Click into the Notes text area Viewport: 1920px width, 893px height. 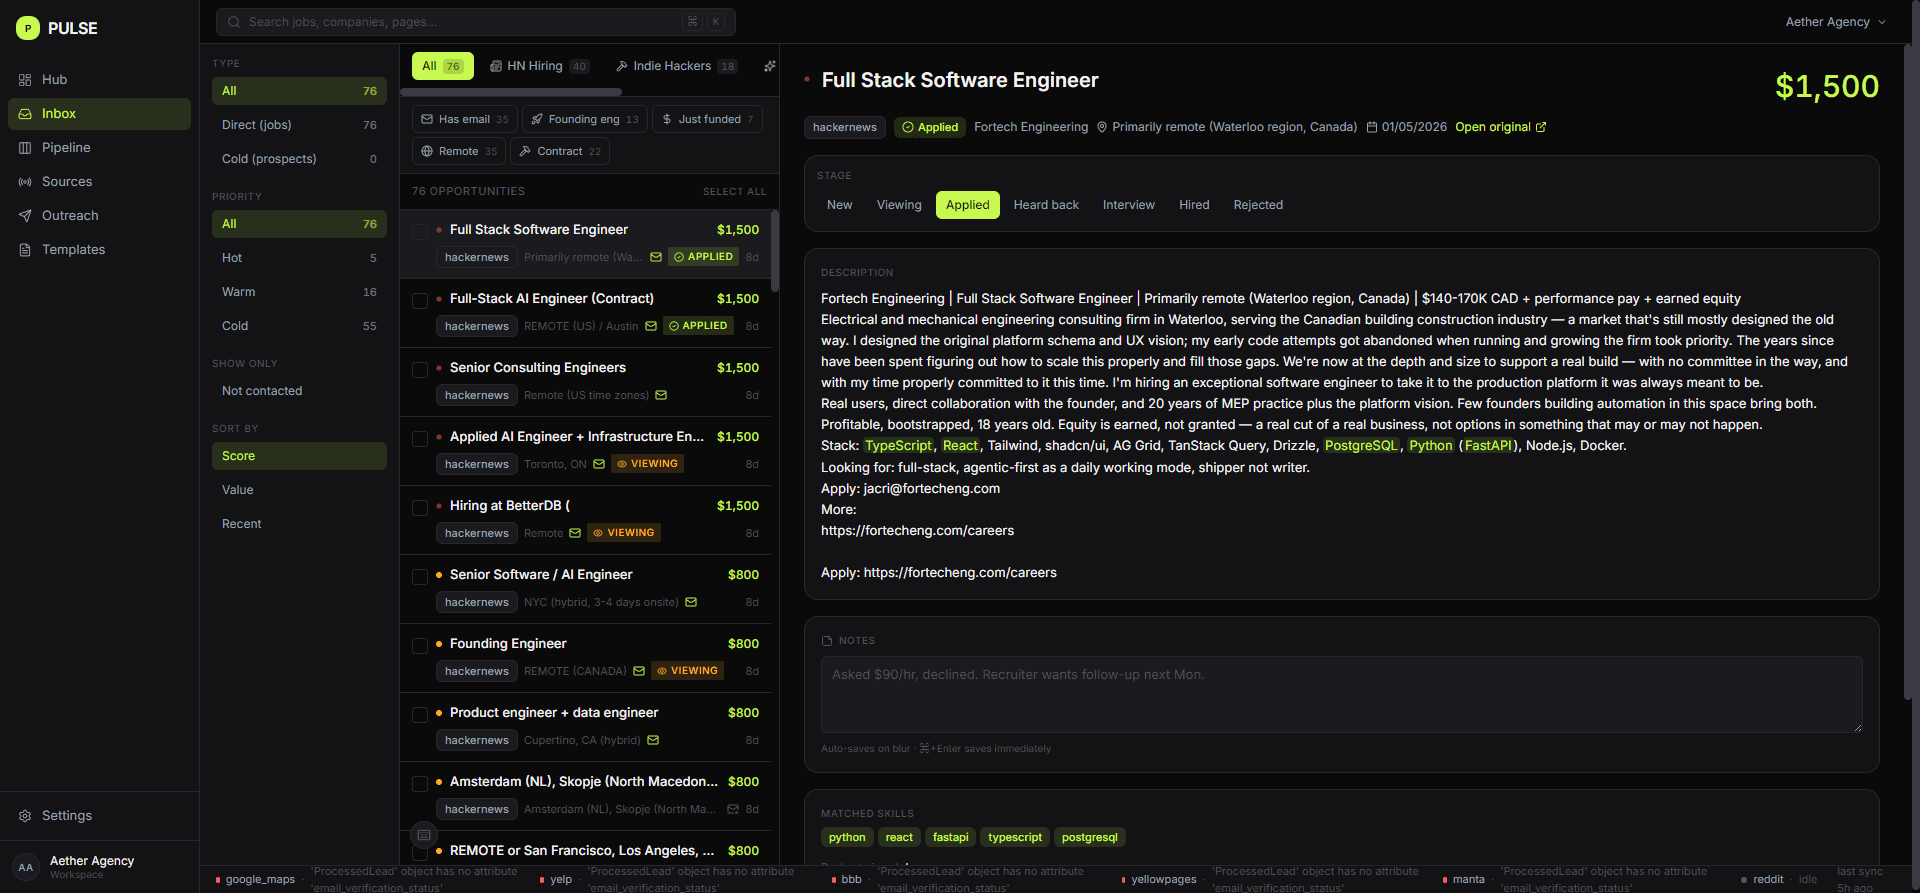1341,694
